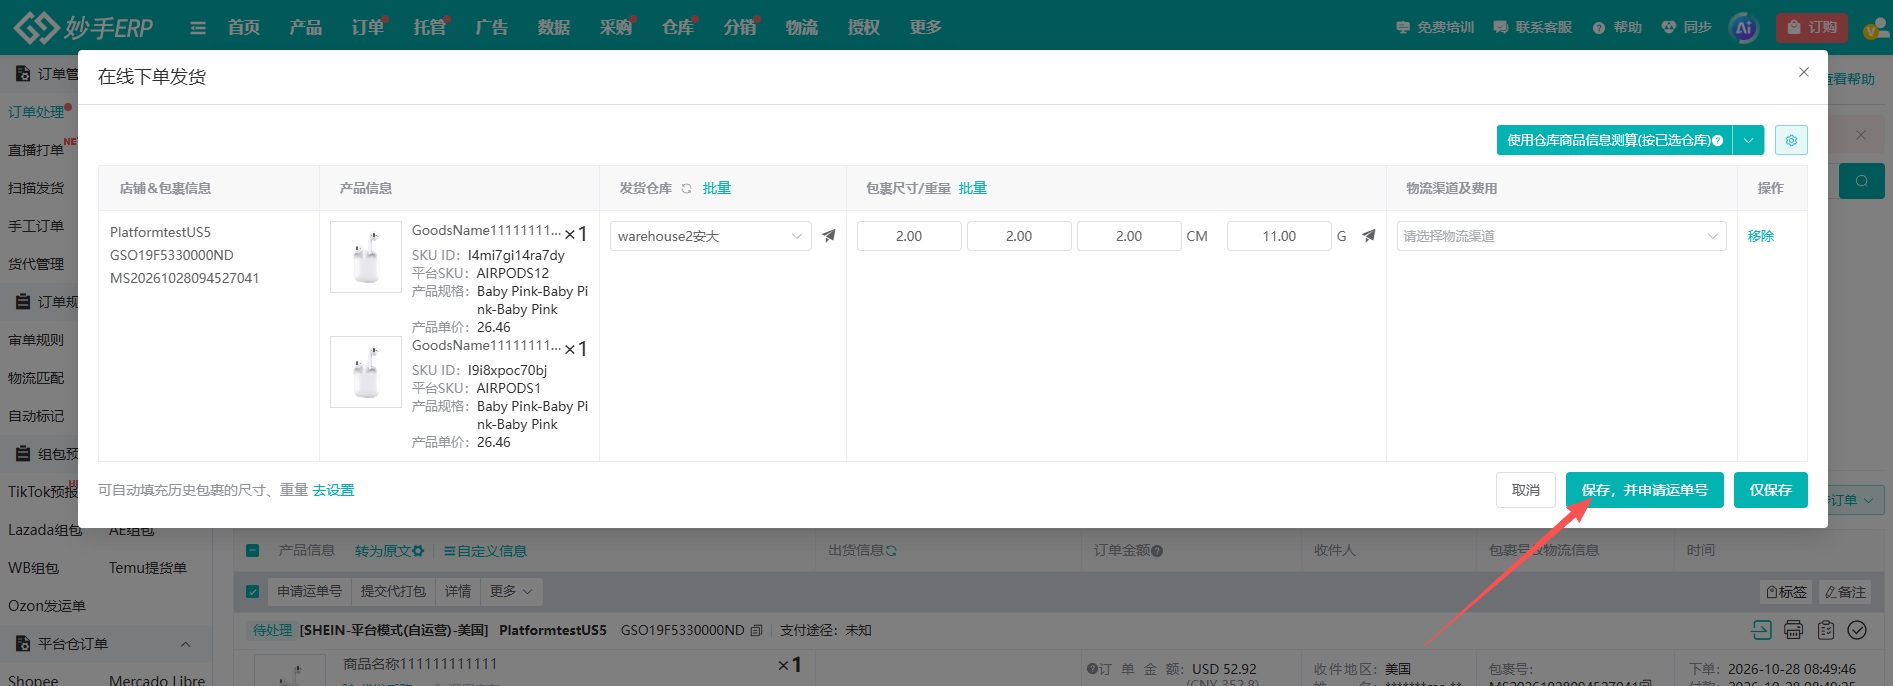Image resolution: width=1893 pixels, height=686 pixels.
Task: Open the 更多 dropdown in order row
Action: [511, 591]
